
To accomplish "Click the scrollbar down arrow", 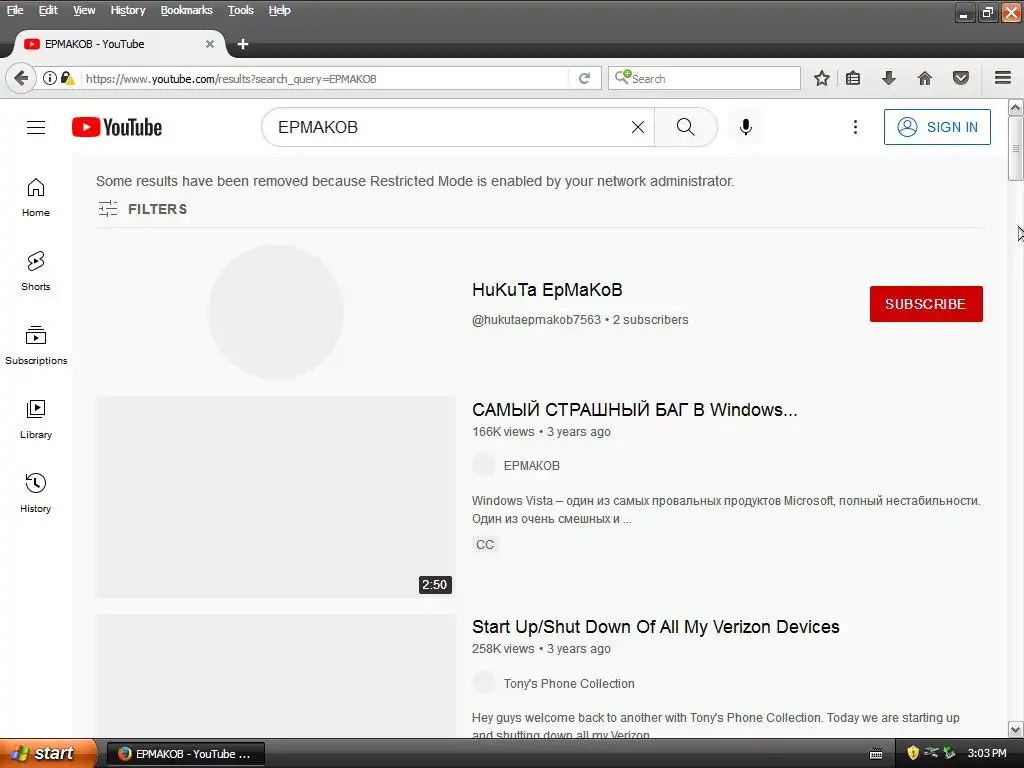I will (1016, 729).
